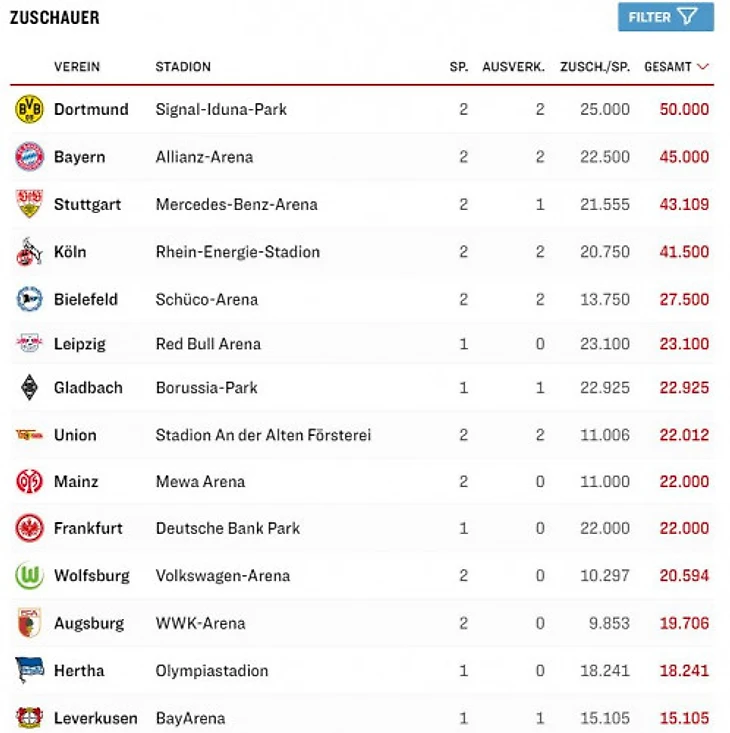Click the Wolfsburg green club logo
Viewport: 730px width, 733px height.
coord(30,576)
